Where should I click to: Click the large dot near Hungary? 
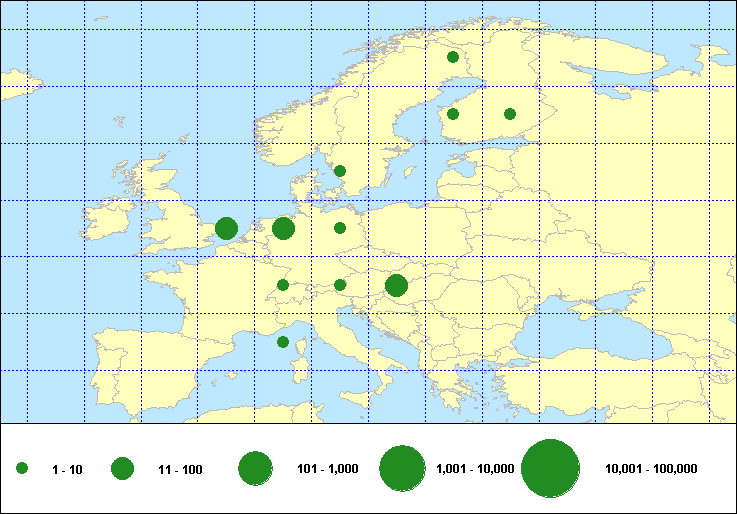[x=396, y=286]
